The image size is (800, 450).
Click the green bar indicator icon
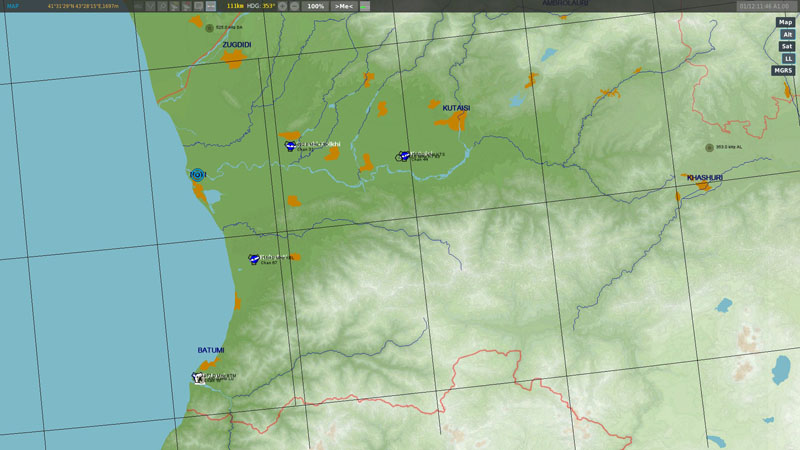pos(365,6)
